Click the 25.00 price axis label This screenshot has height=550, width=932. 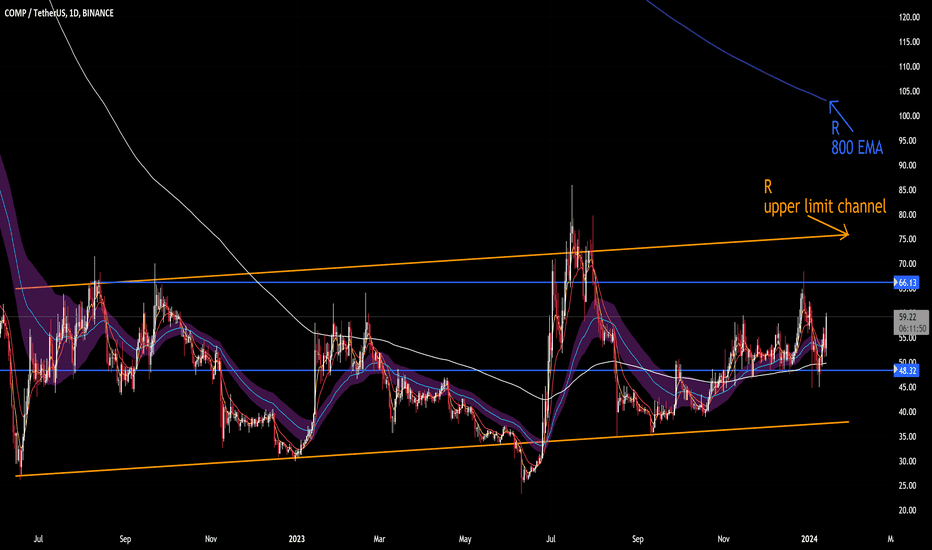908,486
